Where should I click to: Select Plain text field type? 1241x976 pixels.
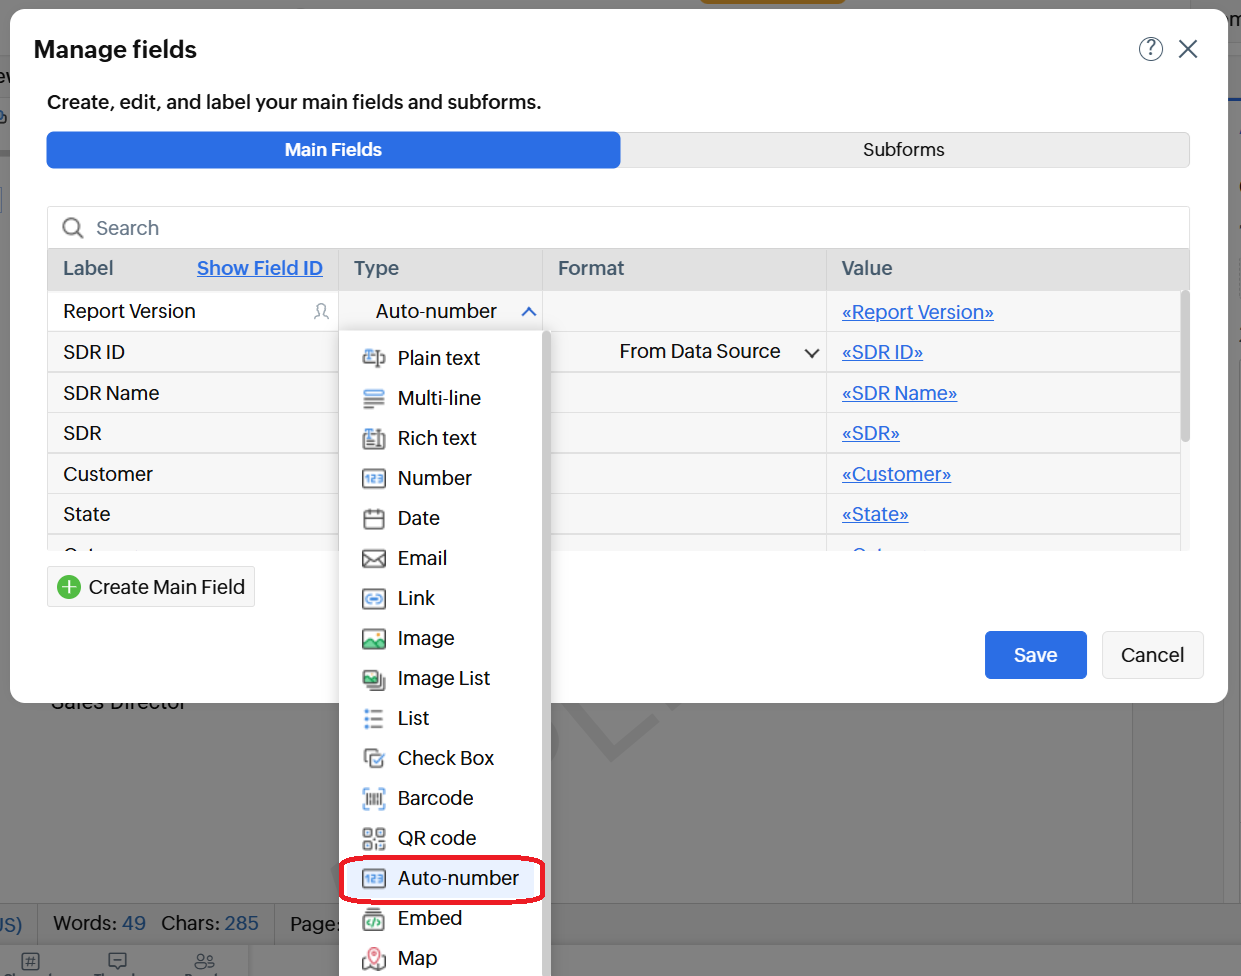[438, 358]
